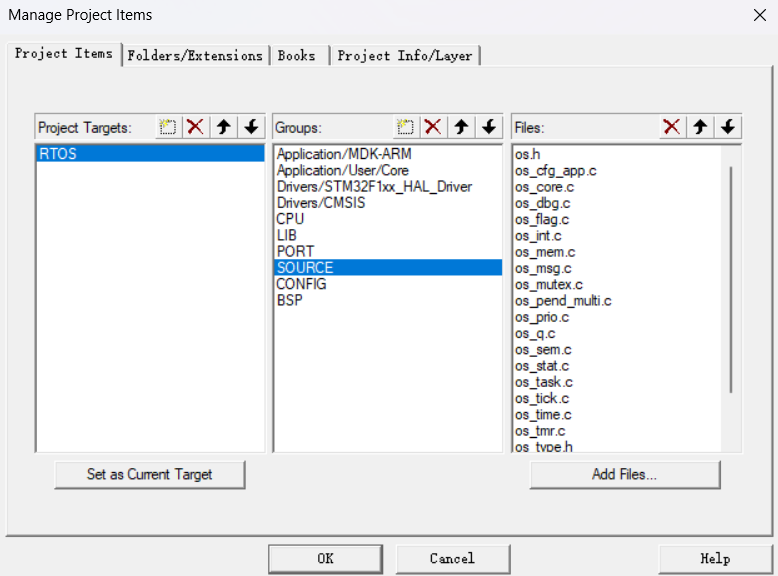This screenshot has height=576, width=778.
Task: Select file os_mutex.c
Action: [x=617, y=285]
